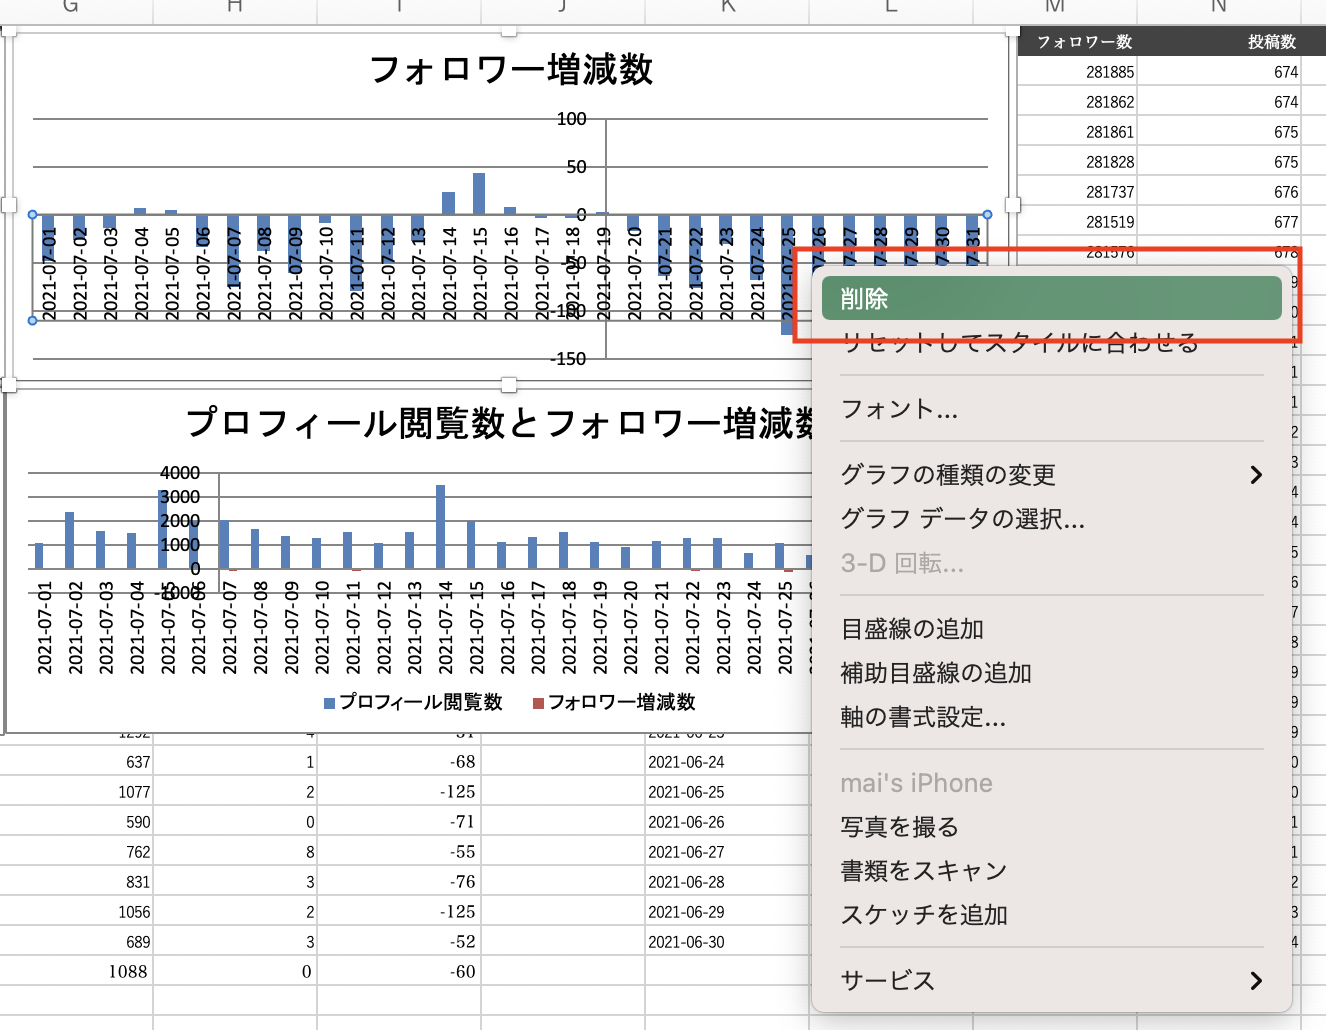The height and width of the screenshot is (1030, 1326).
Task: Select 補助目盛線の追加 option
Action: click(936, 673)
